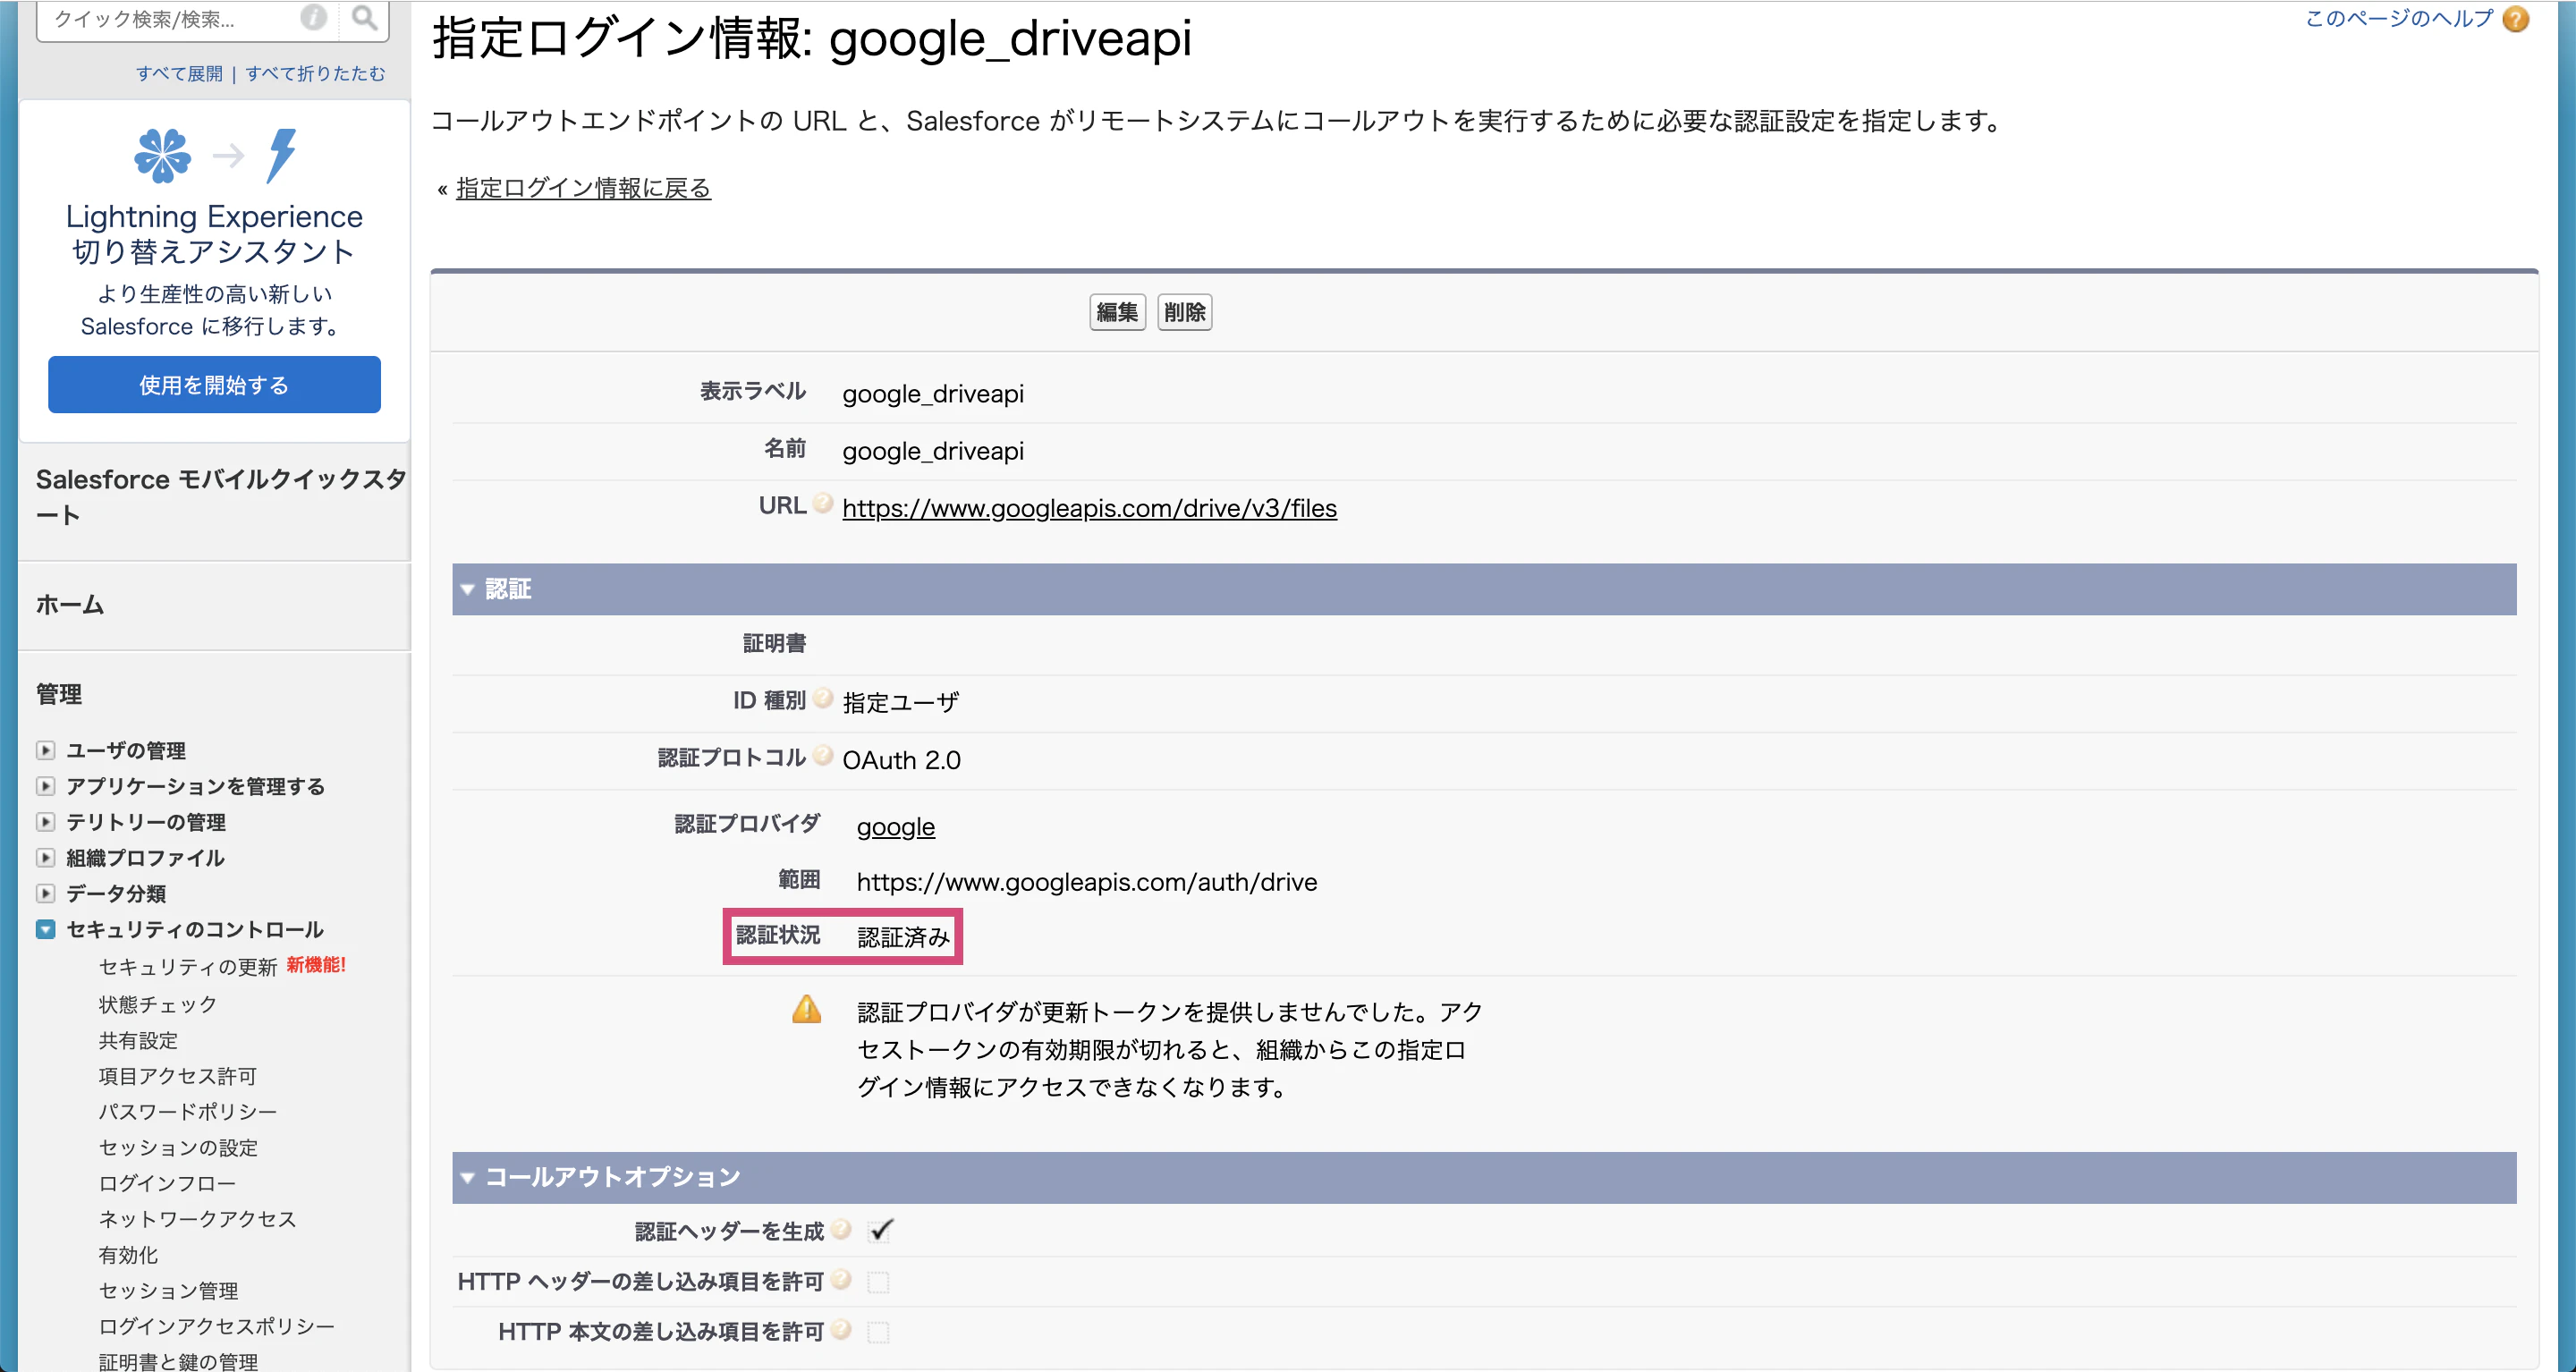The width and height of the screenshot is (2576, 1372).
Task: Toggle HTTP 本文の差し込み項目を許可 checkbox
Action: pyautogui.click(x=879, y=1331)
